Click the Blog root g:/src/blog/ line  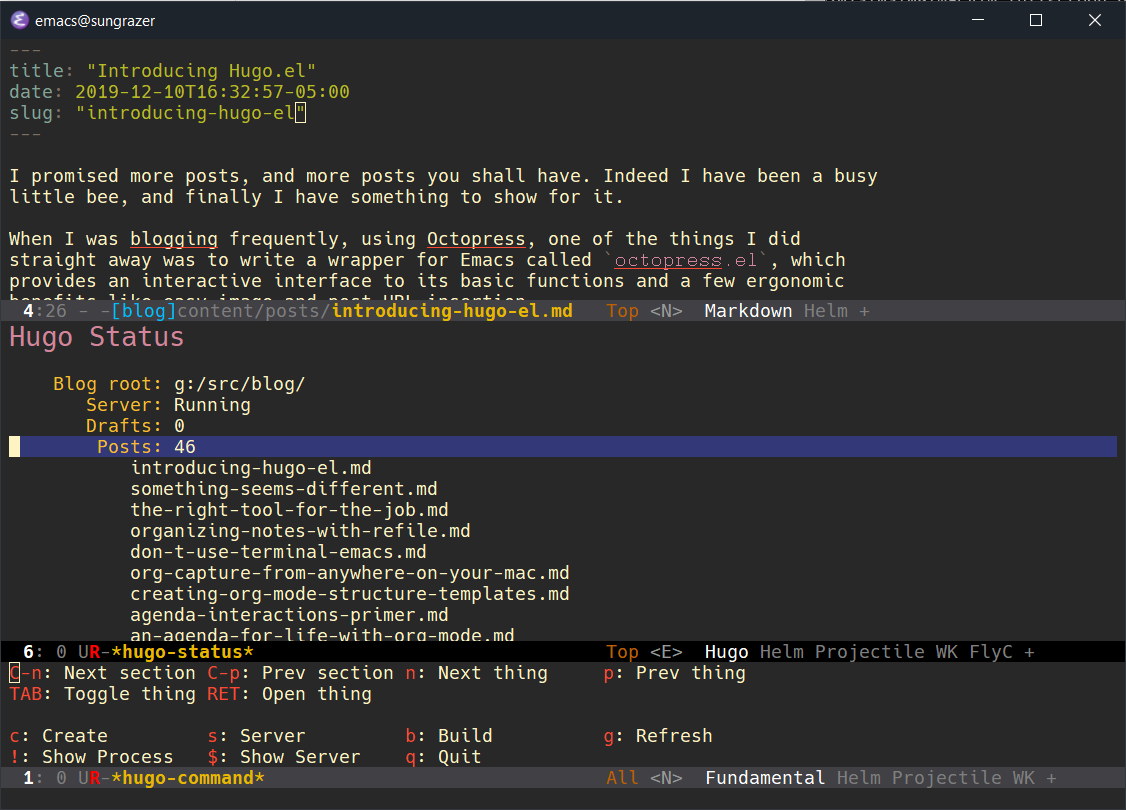[x=179, y=384]
